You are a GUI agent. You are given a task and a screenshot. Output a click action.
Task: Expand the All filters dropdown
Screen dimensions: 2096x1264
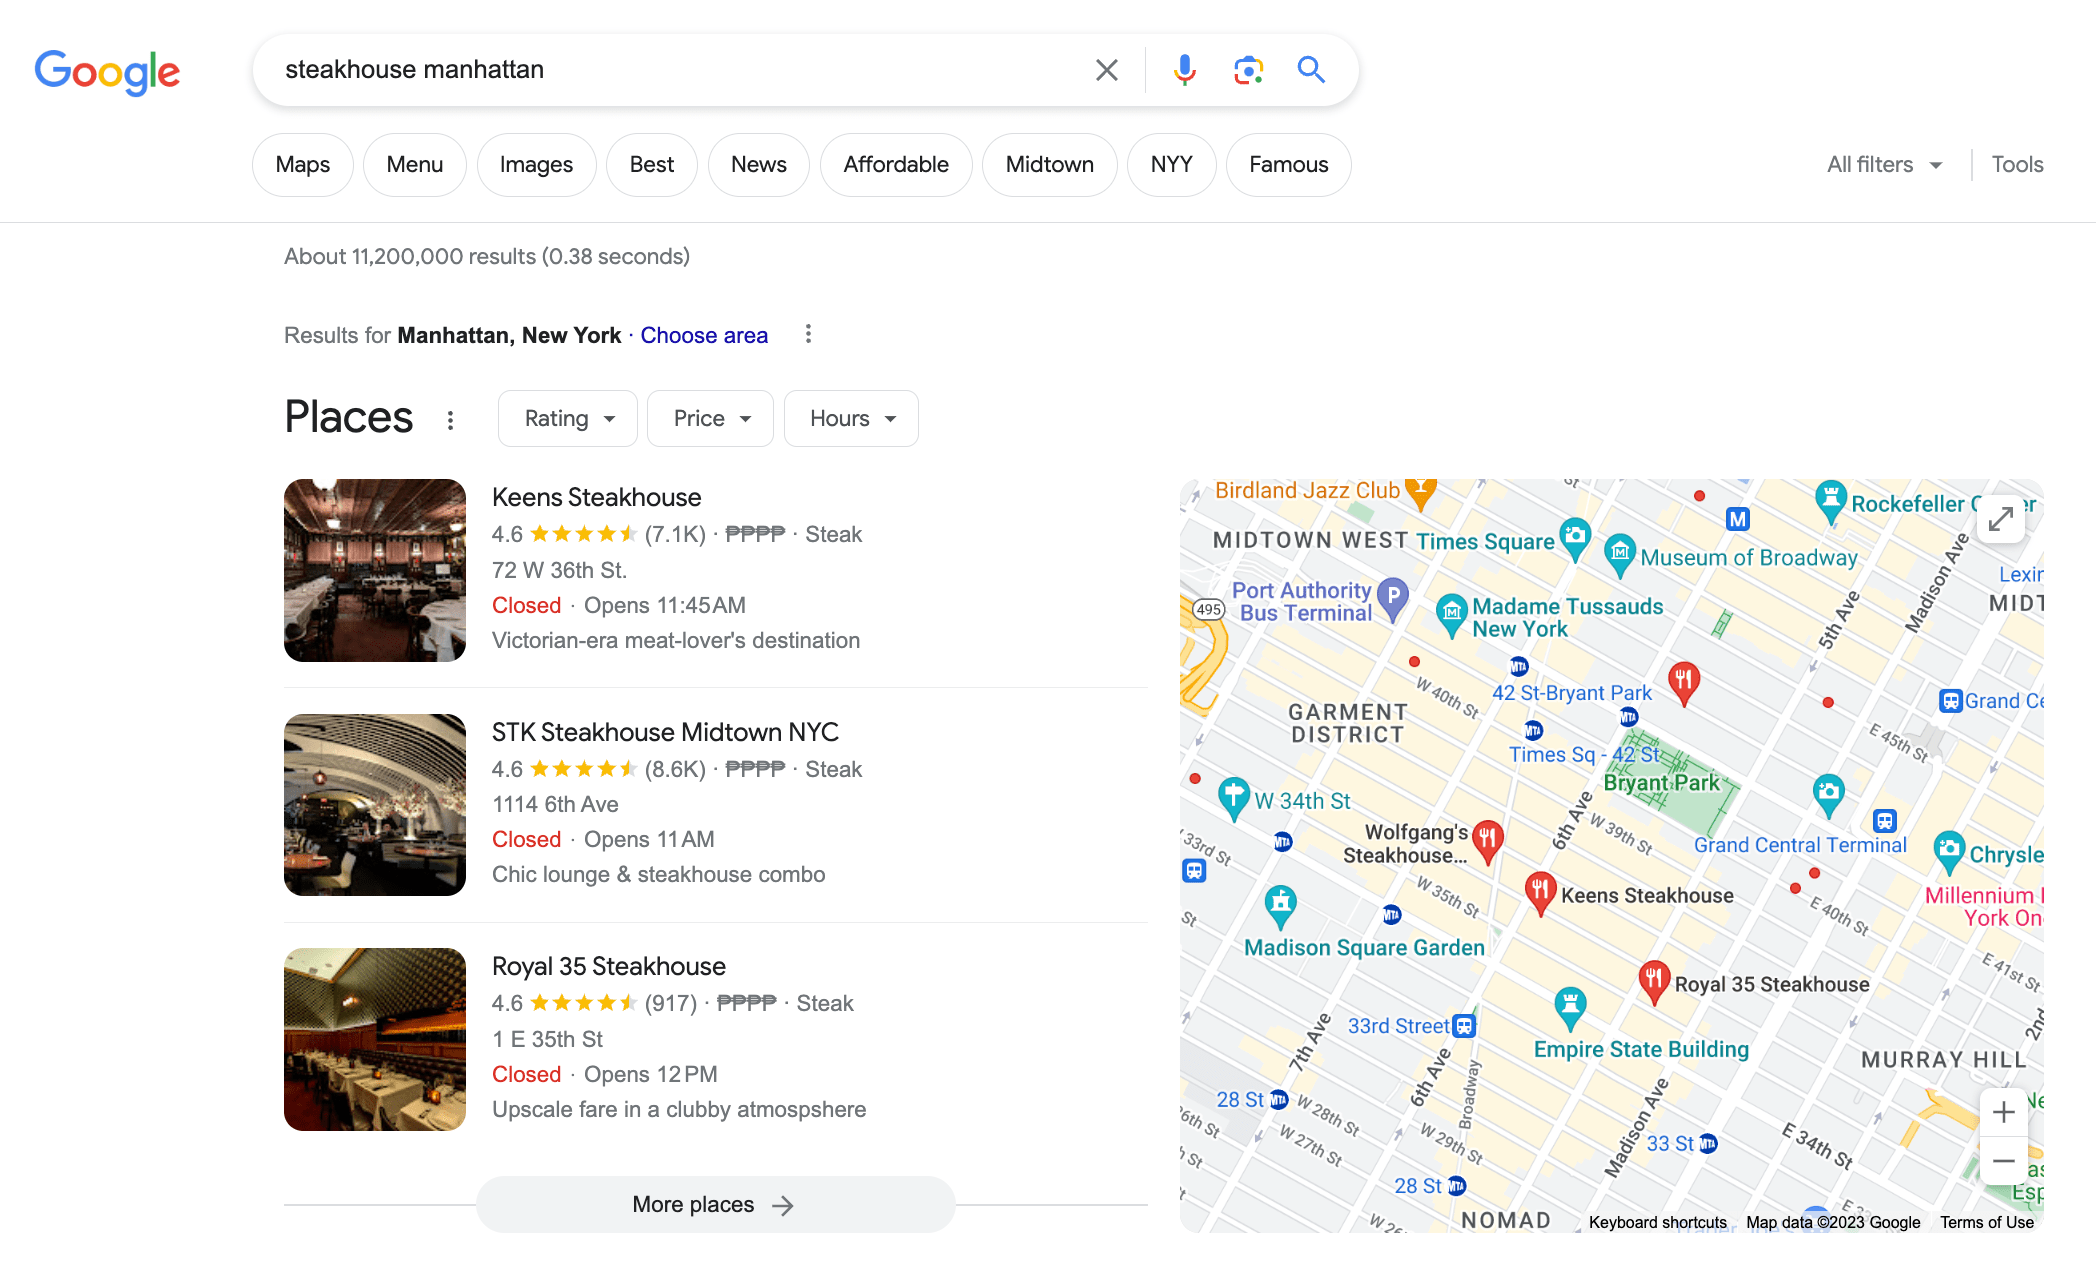coord(1884,165)
